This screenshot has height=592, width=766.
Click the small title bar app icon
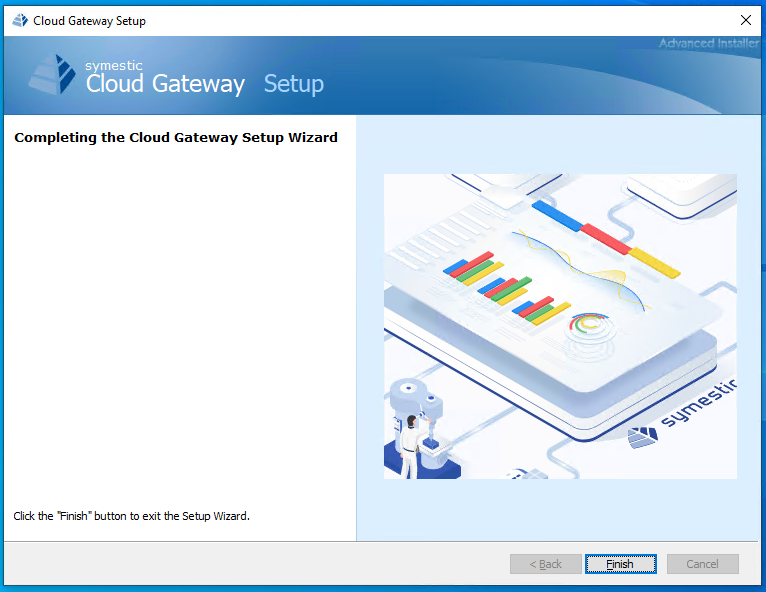(x=20, y=20)
